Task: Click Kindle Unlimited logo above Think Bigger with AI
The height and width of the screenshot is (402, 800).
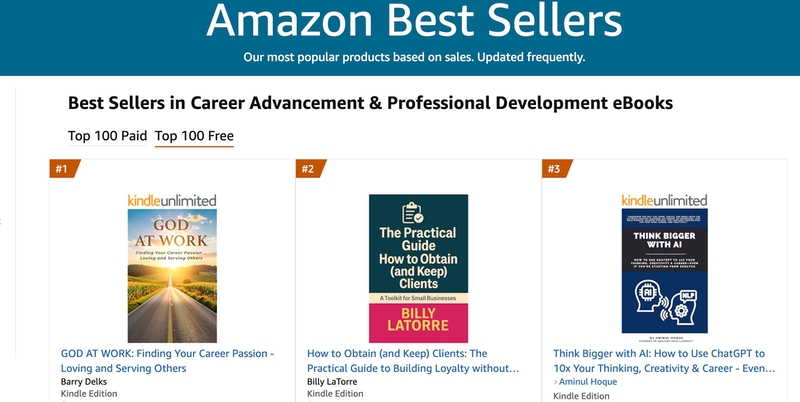Action: 664,201
